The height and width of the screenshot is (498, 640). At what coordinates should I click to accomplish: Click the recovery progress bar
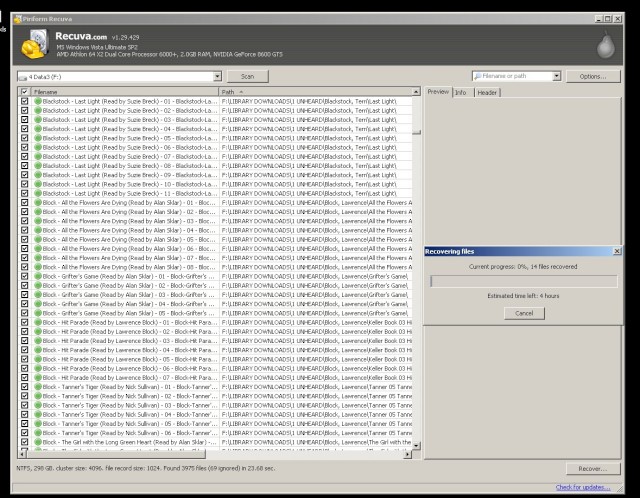point(524,281)
